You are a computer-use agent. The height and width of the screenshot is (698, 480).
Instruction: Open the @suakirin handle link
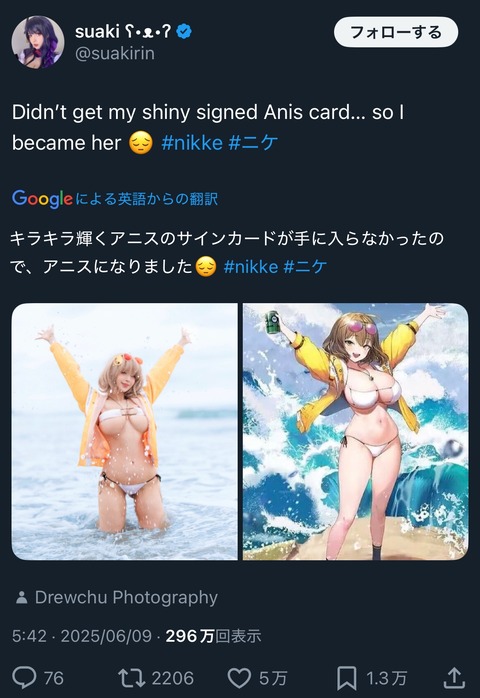tap(115, 53)
